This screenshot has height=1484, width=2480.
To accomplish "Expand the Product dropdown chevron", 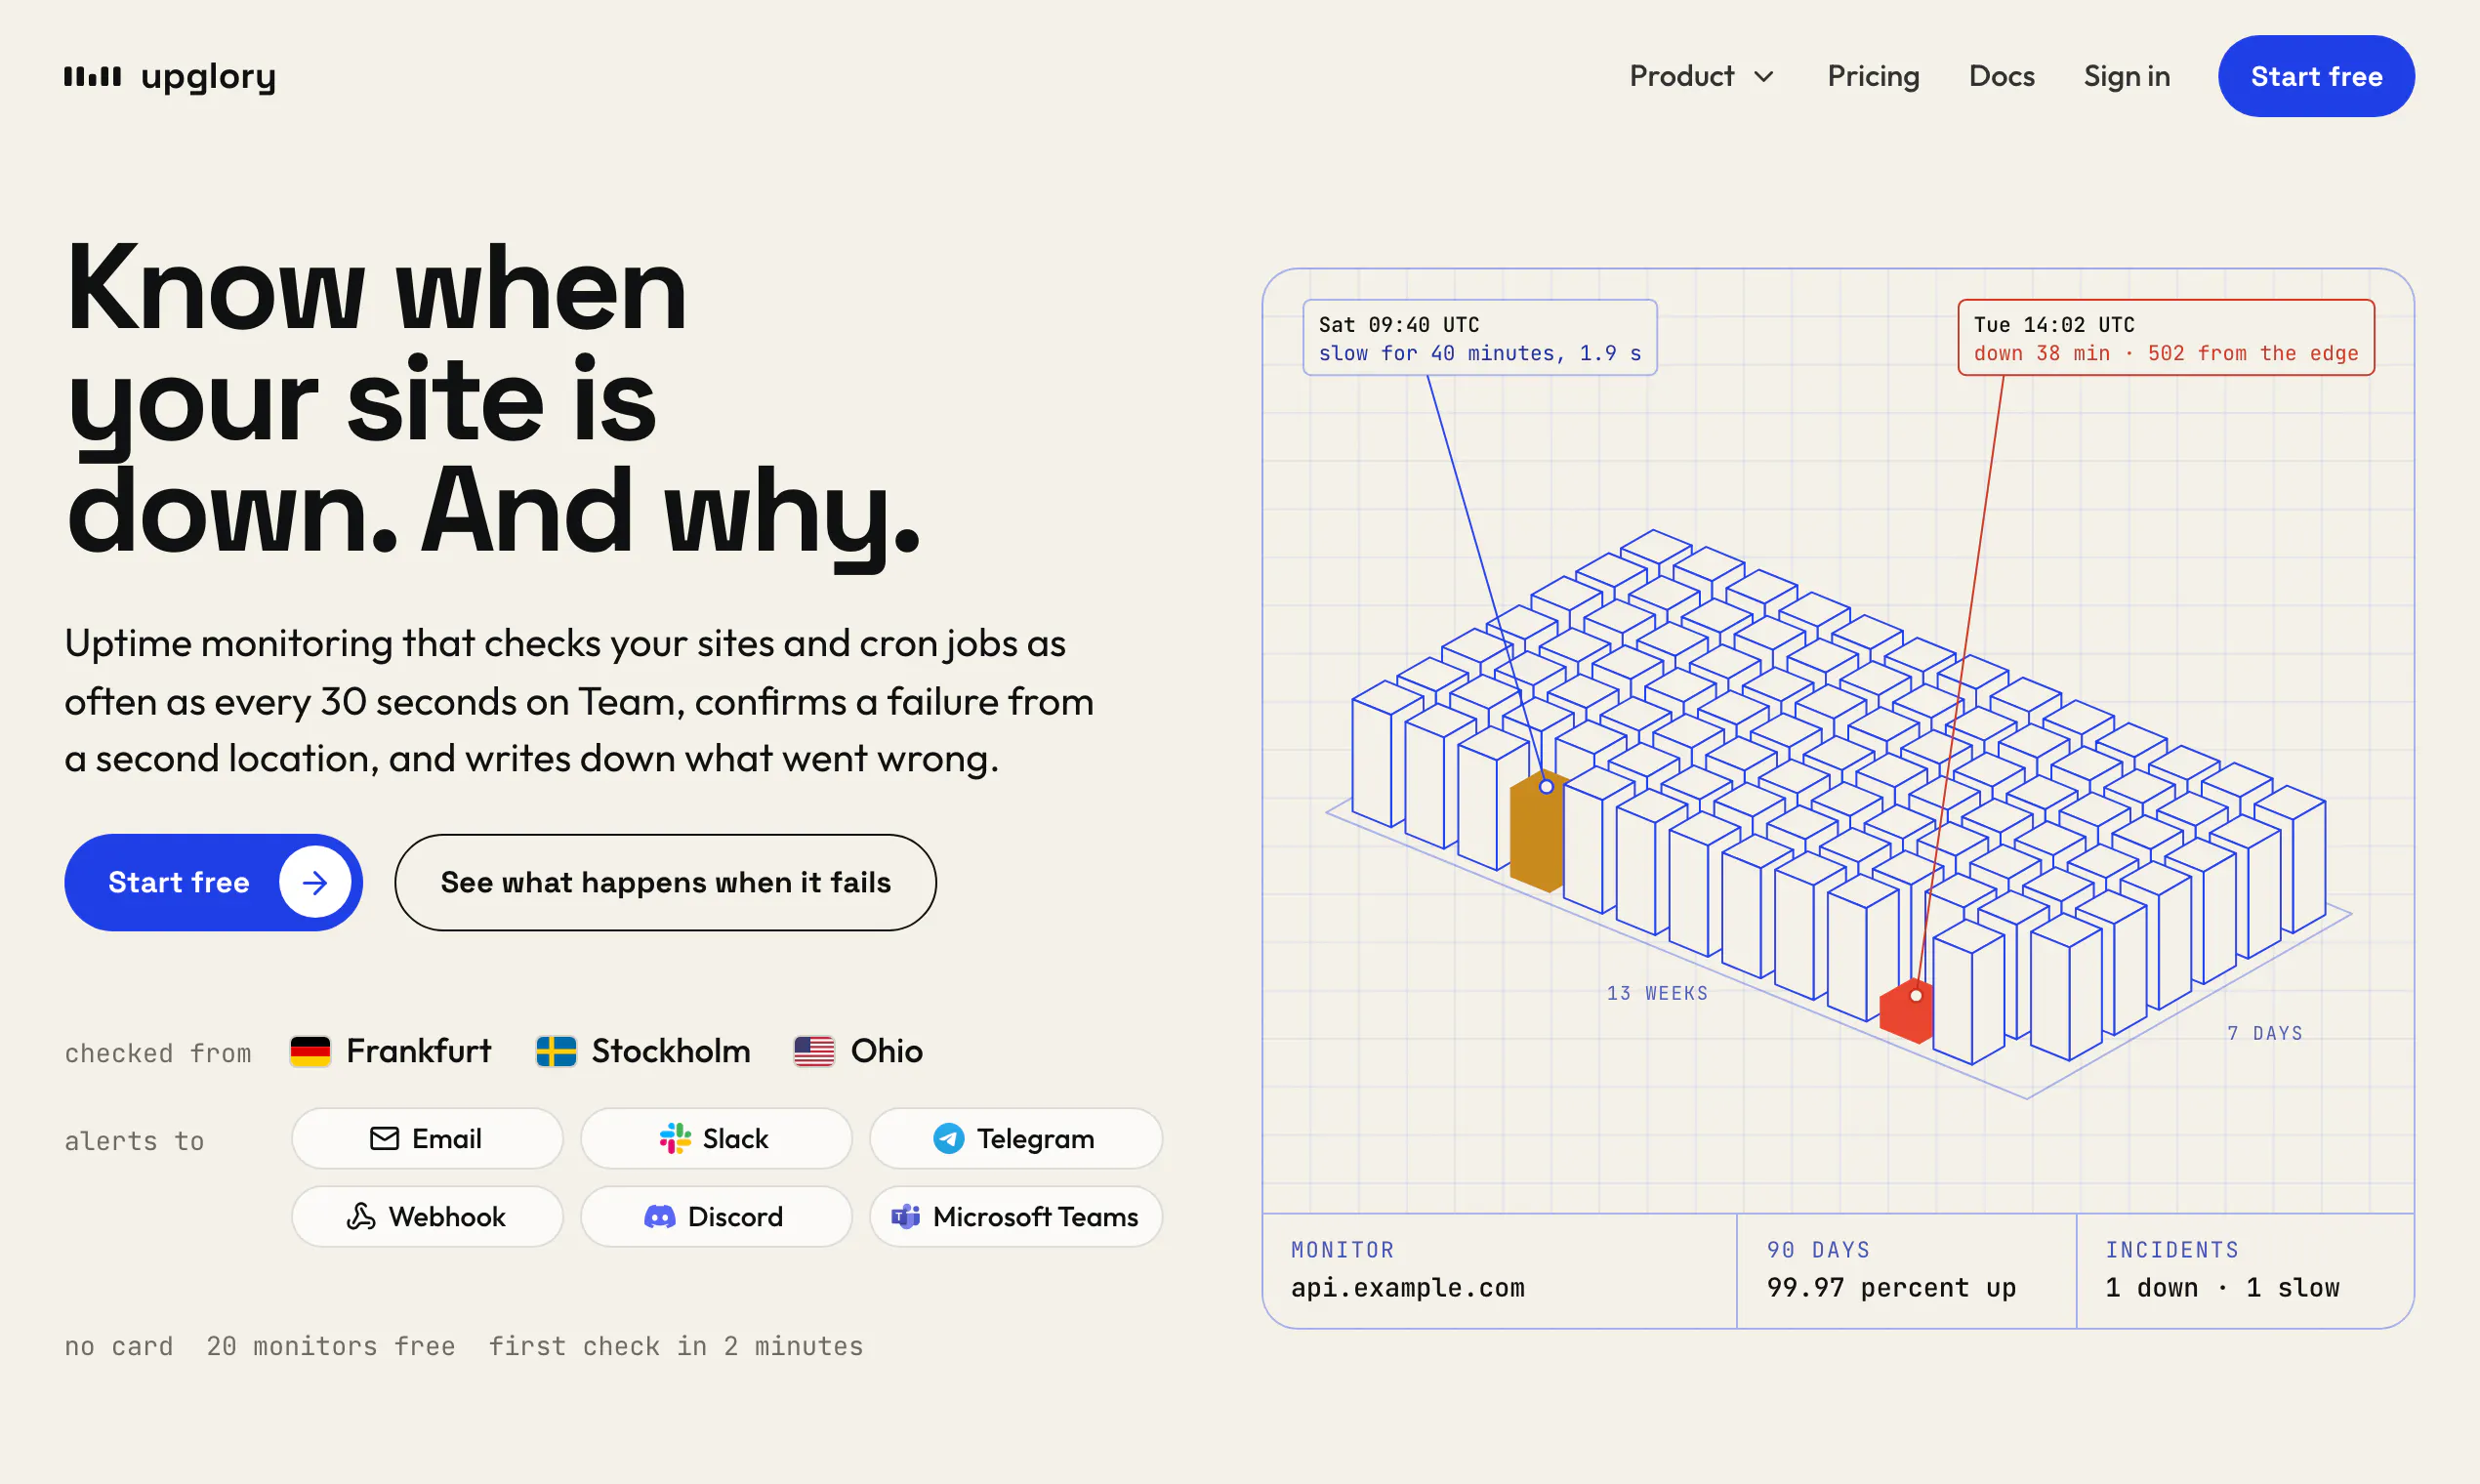I will (x=1764, y=77).
